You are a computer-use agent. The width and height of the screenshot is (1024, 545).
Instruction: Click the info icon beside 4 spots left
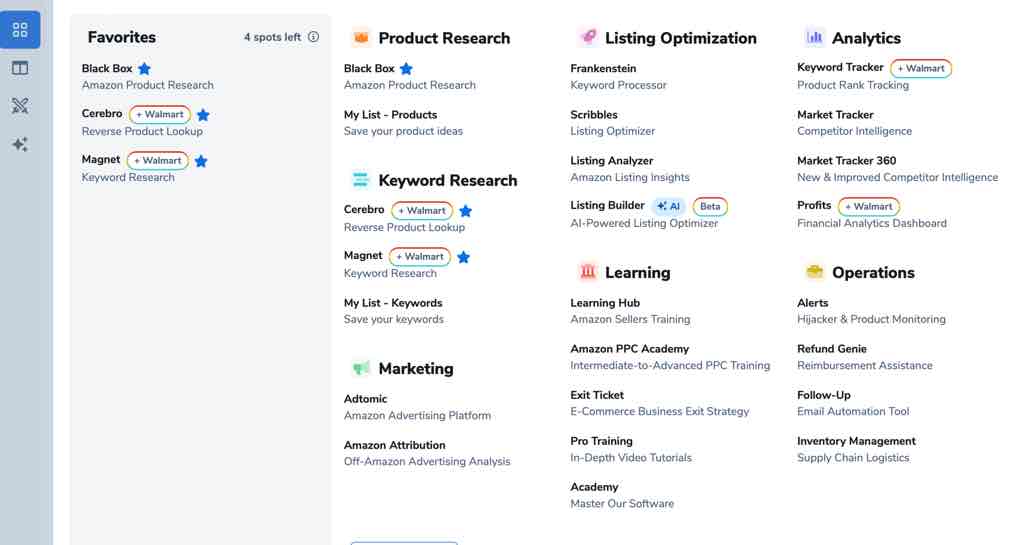pyautogui.click(x=313, y=37)
